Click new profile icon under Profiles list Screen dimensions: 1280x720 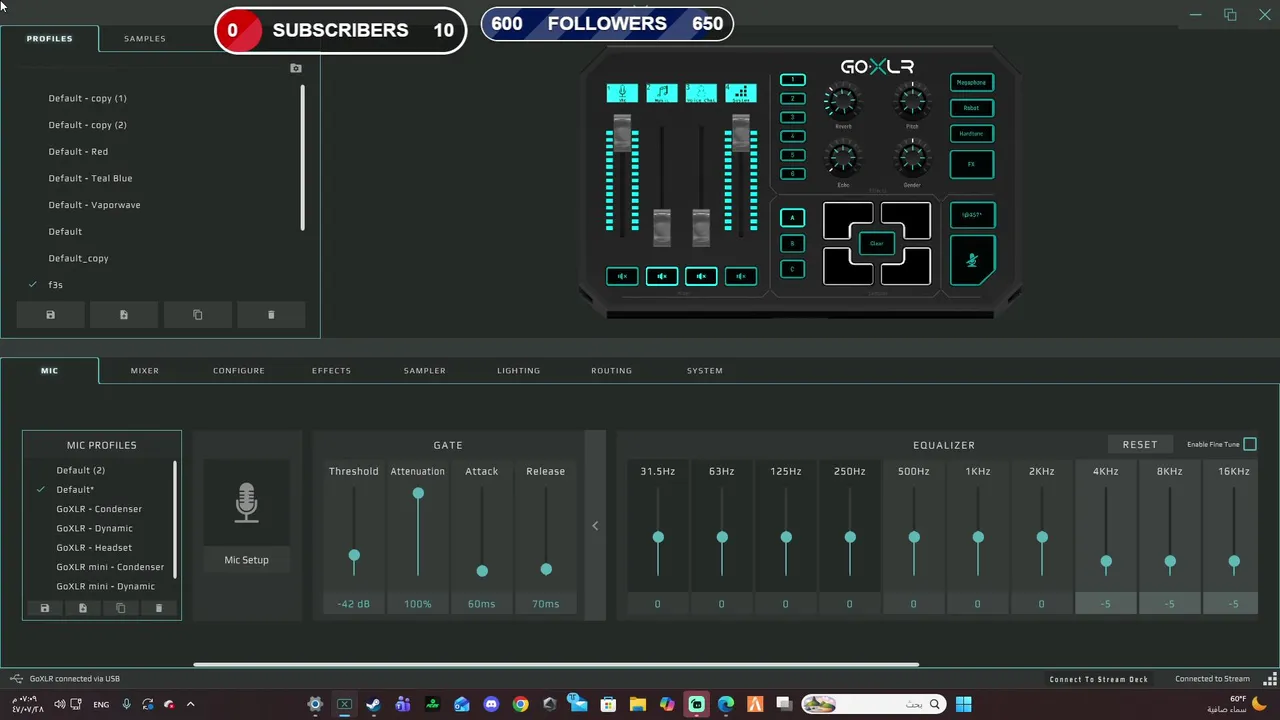(124, 315)
